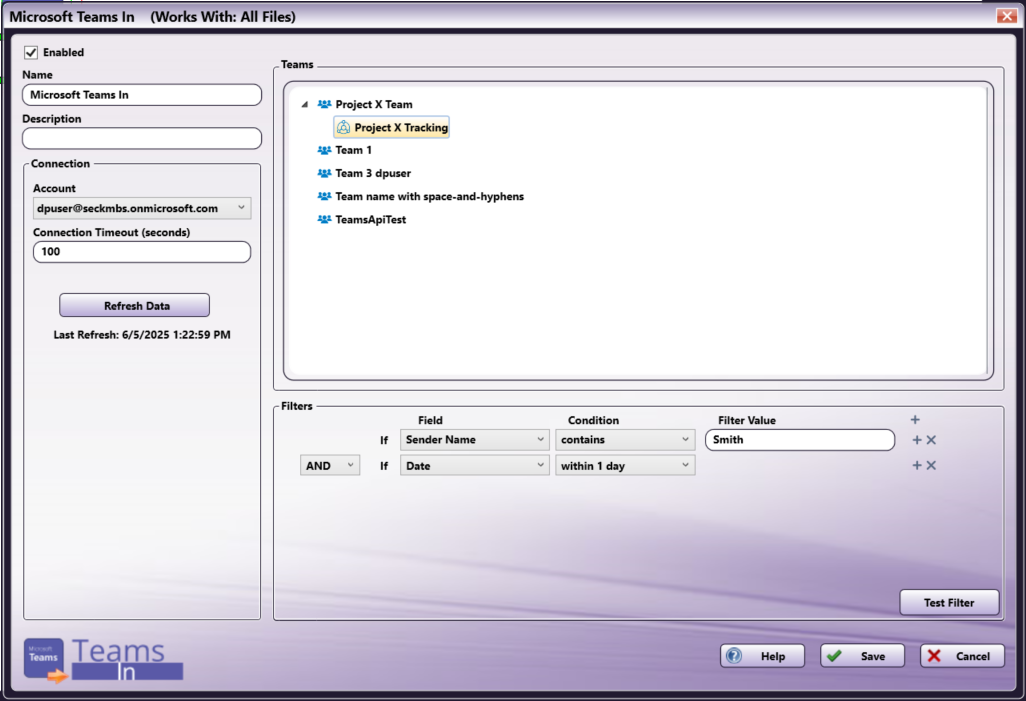The height and width of the screenshot is (701, 1026).
Task: Click the Refresh Data button
Action: click(x=134, y=306)
